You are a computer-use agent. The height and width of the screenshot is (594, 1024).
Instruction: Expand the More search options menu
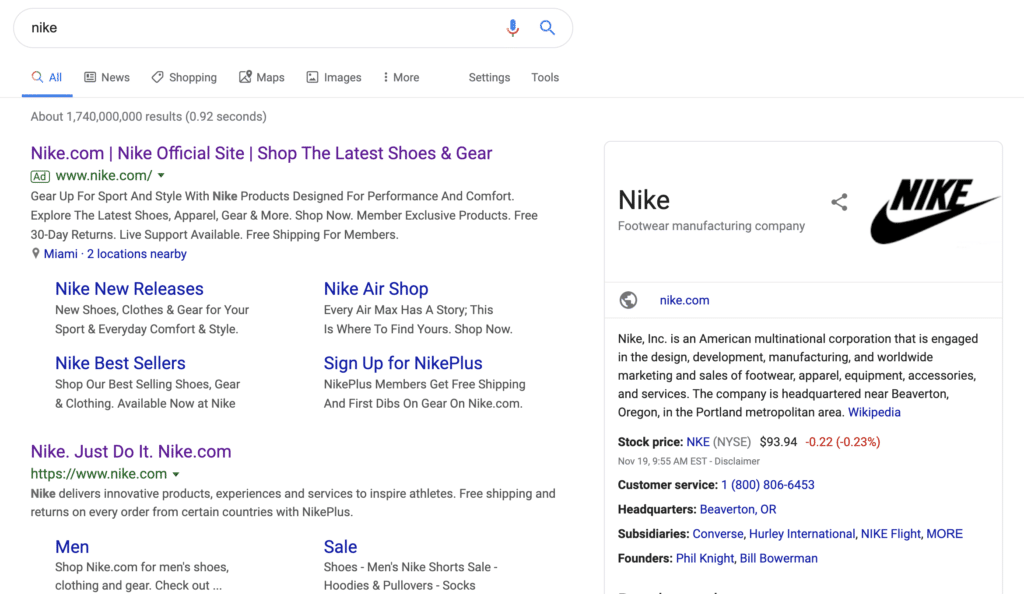(401, 77)
